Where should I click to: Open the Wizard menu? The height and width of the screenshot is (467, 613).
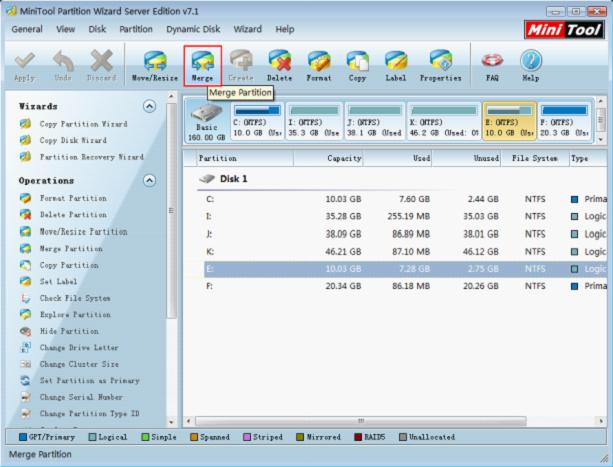pyautogui.click(x=247, y=29)
